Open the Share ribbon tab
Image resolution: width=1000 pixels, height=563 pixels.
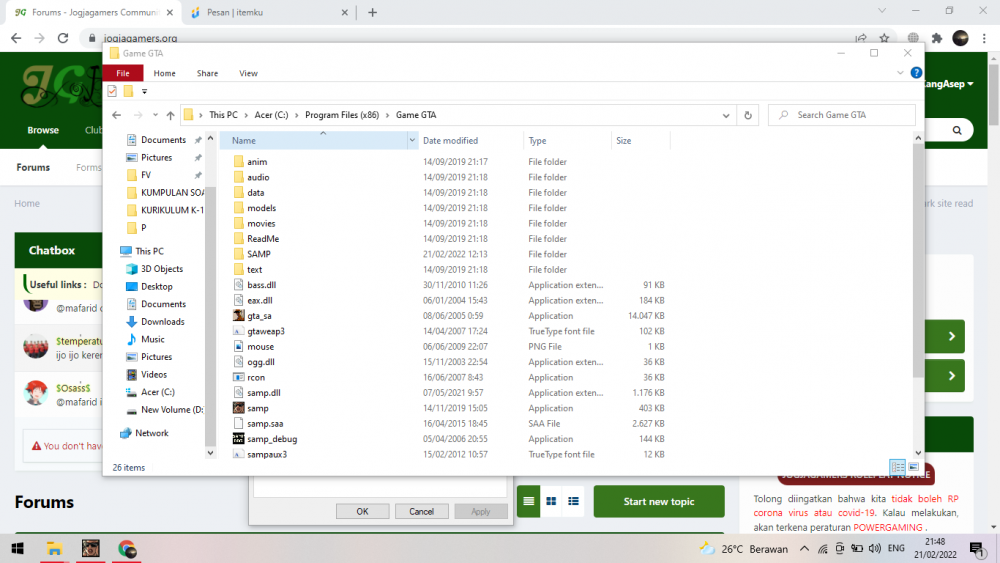(207, 73)
